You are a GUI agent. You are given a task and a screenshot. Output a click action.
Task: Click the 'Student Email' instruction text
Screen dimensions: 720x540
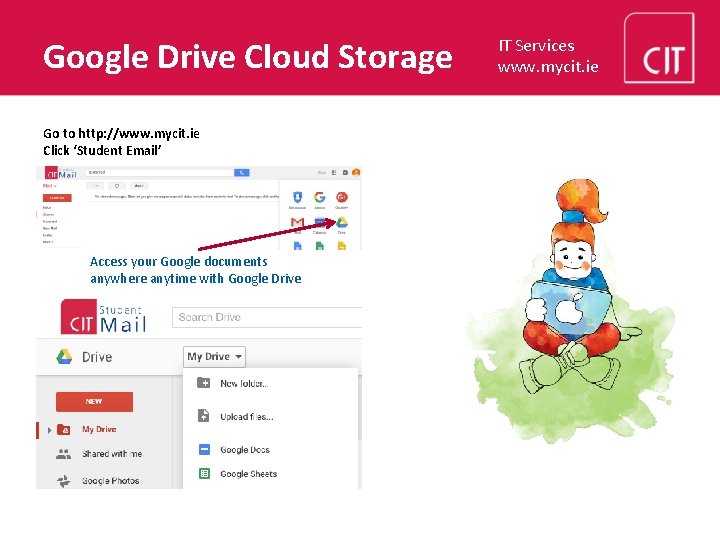click(x=117, y=151)
